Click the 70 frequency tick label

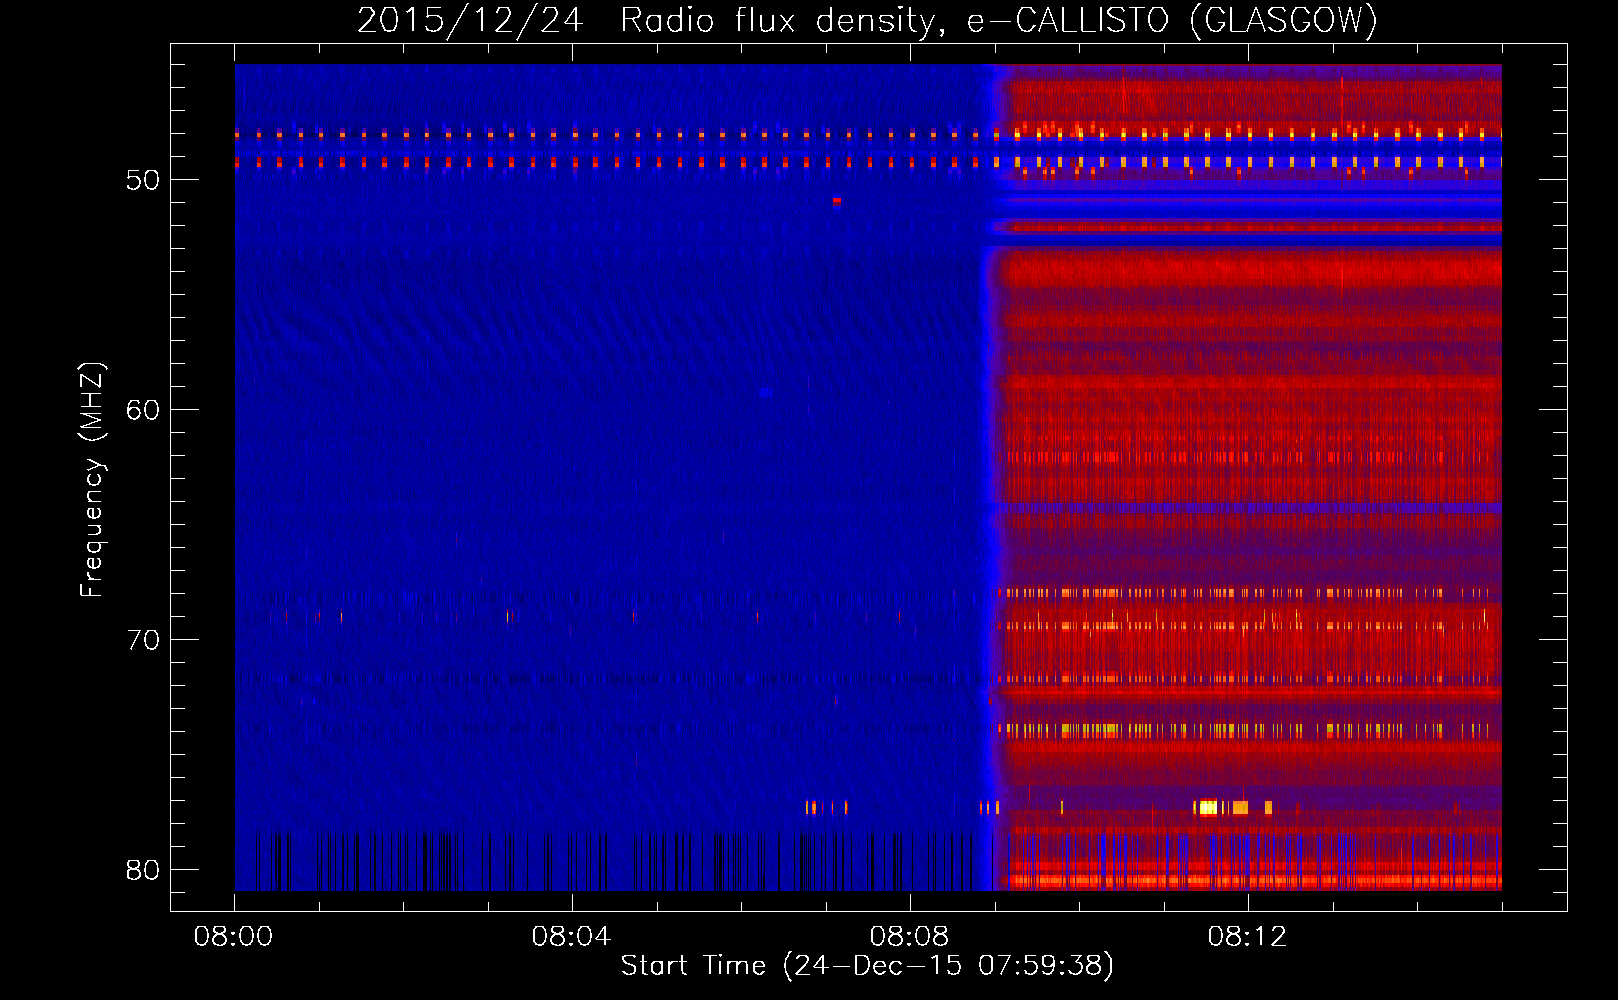click(x=143, y=640)
